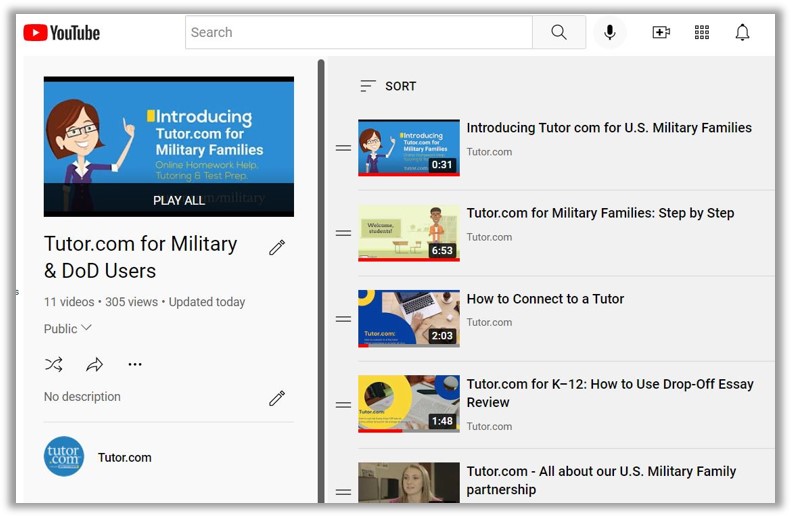Start voice search with the microphone

[x=609, y=32]
